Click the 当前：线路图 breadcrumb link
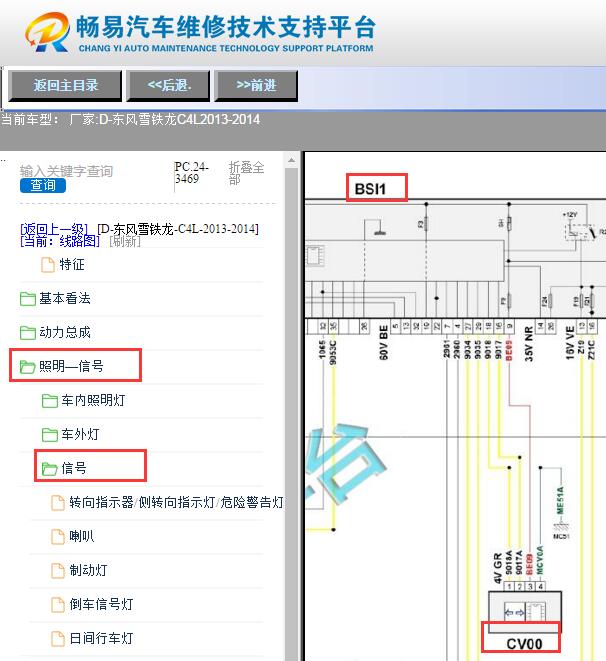This screenshot has width=606, height=661. [x=60, y=241]
